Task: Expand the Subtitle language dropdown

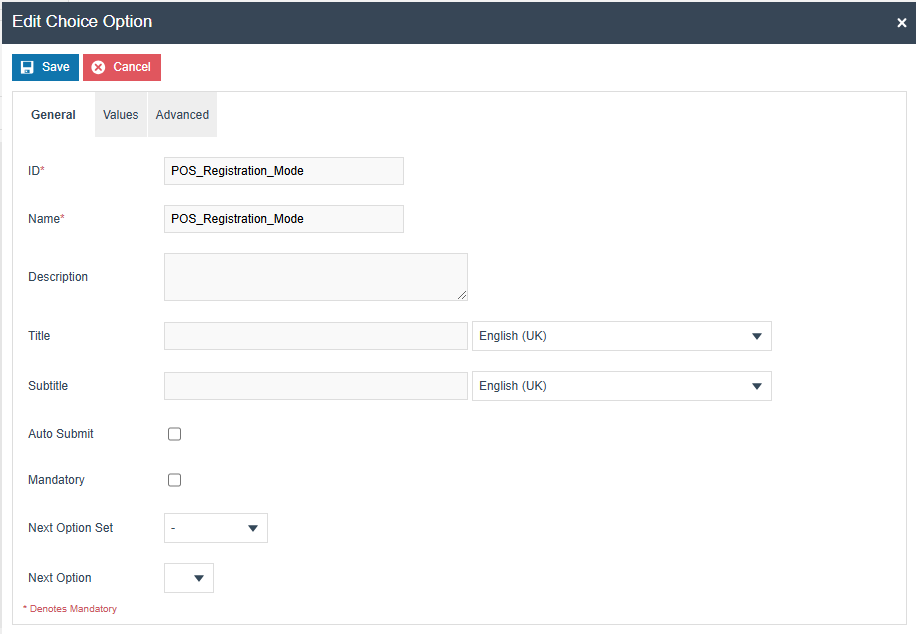Action: [621, 386]
